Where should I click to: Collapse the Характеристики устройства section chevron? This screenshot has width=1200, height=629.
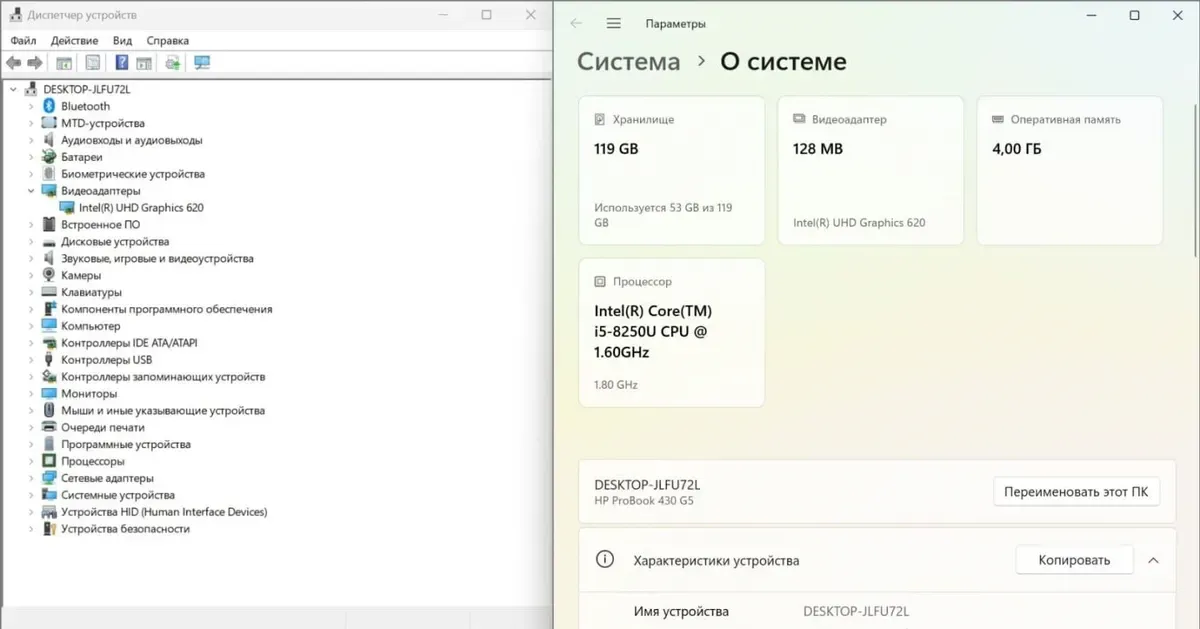tap(1153, 561)
